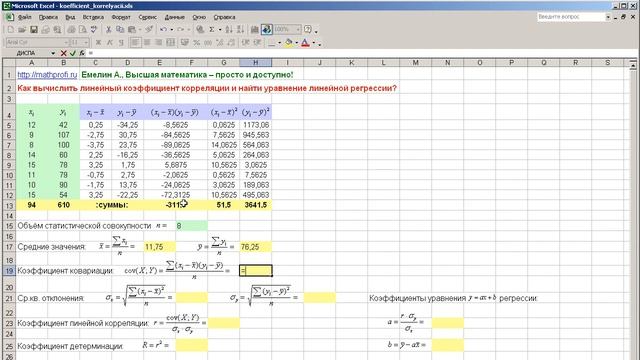Image resolution: width=640 pixels, height=360 pixels.
Task: Apply the red Font Color button
Action: click(x=305, y=42)
